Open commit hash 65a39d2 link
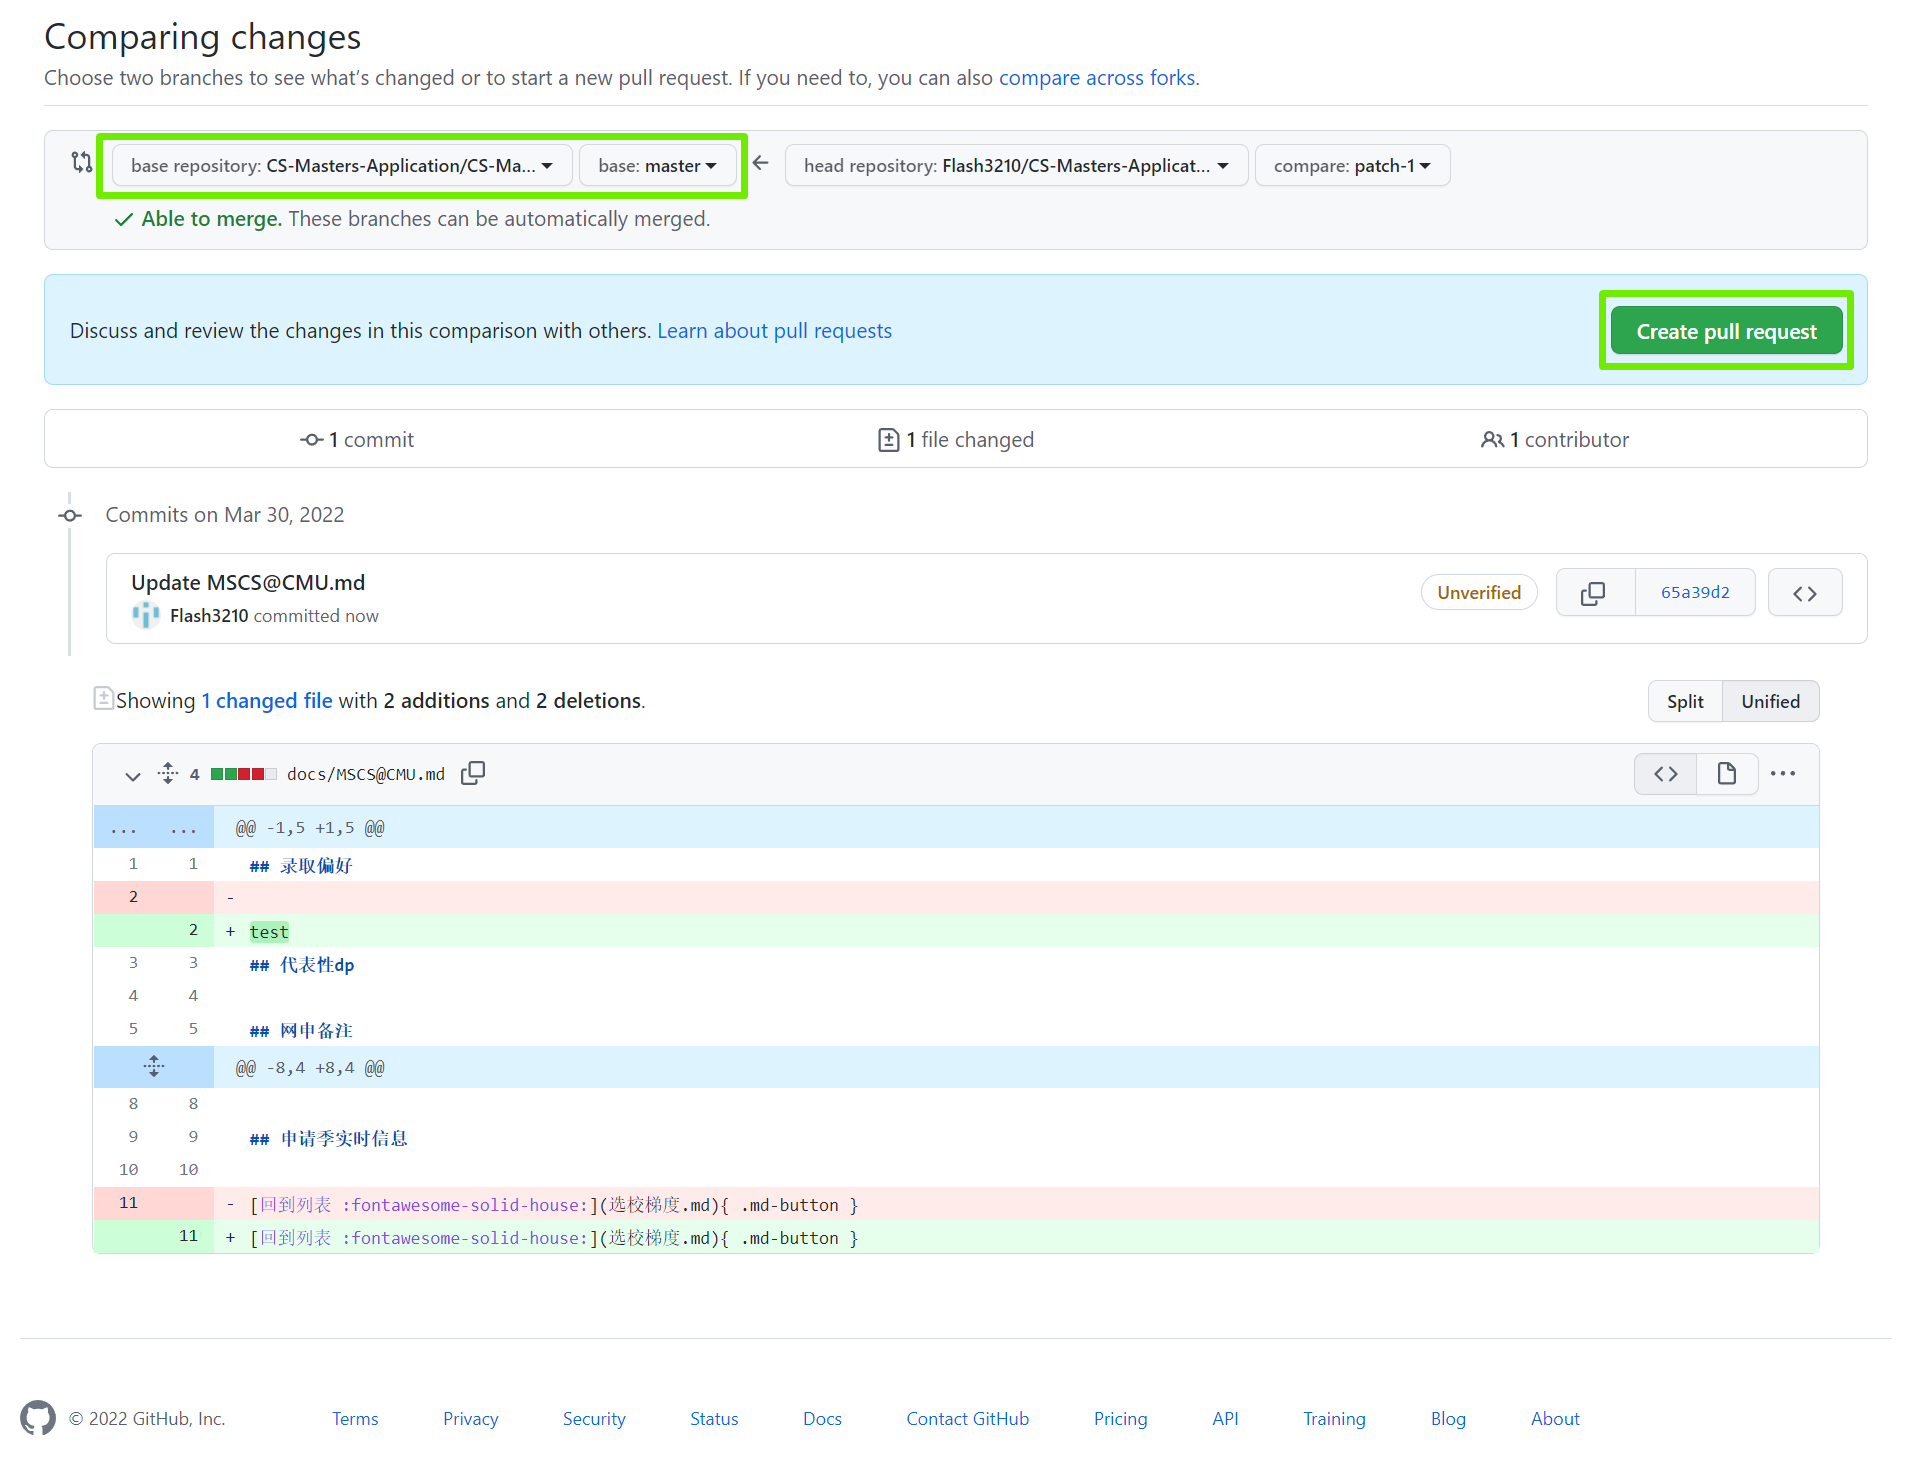The width and height of the screenshot is (1918, 1457). [1695, 593]
